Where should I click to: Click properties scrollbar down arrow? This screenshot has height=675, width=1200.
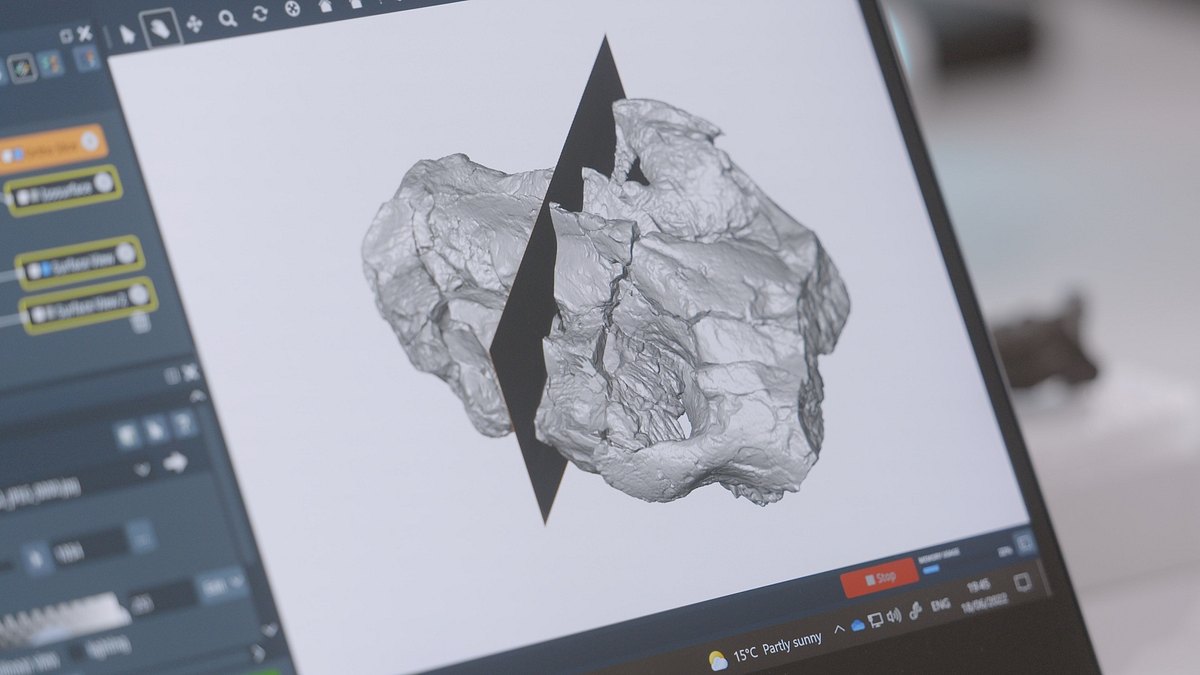click(x=268, y=631)
